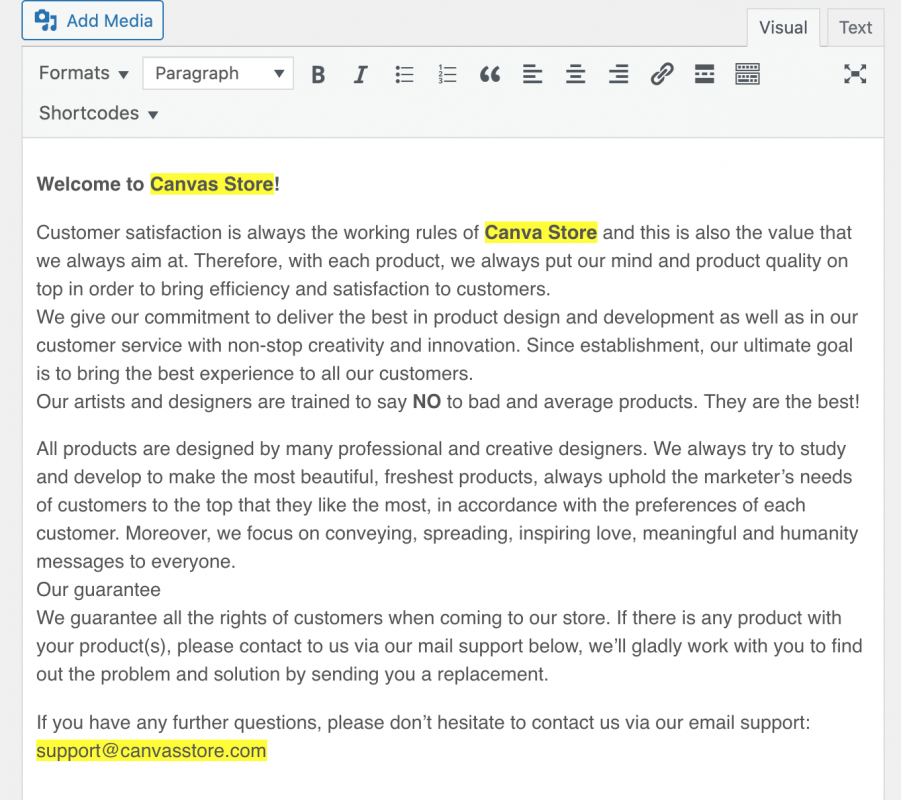Open the Paragraph style dropdown
This screenshot has width=901, height=800.
point(218,74)
